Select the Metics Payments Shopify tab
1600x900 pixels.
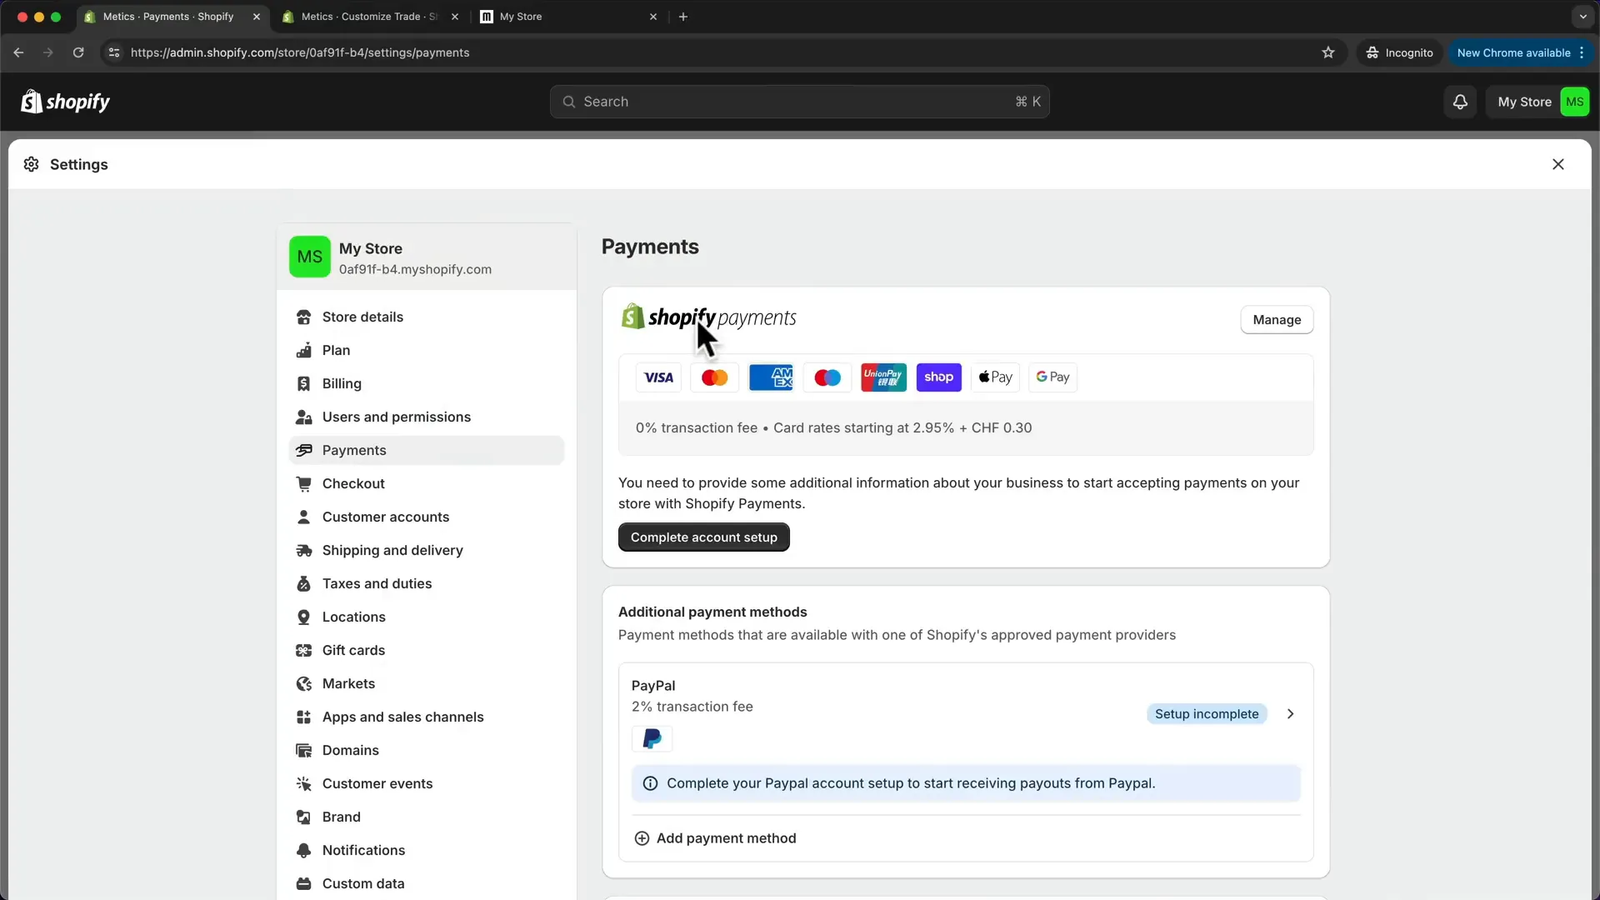172,17
